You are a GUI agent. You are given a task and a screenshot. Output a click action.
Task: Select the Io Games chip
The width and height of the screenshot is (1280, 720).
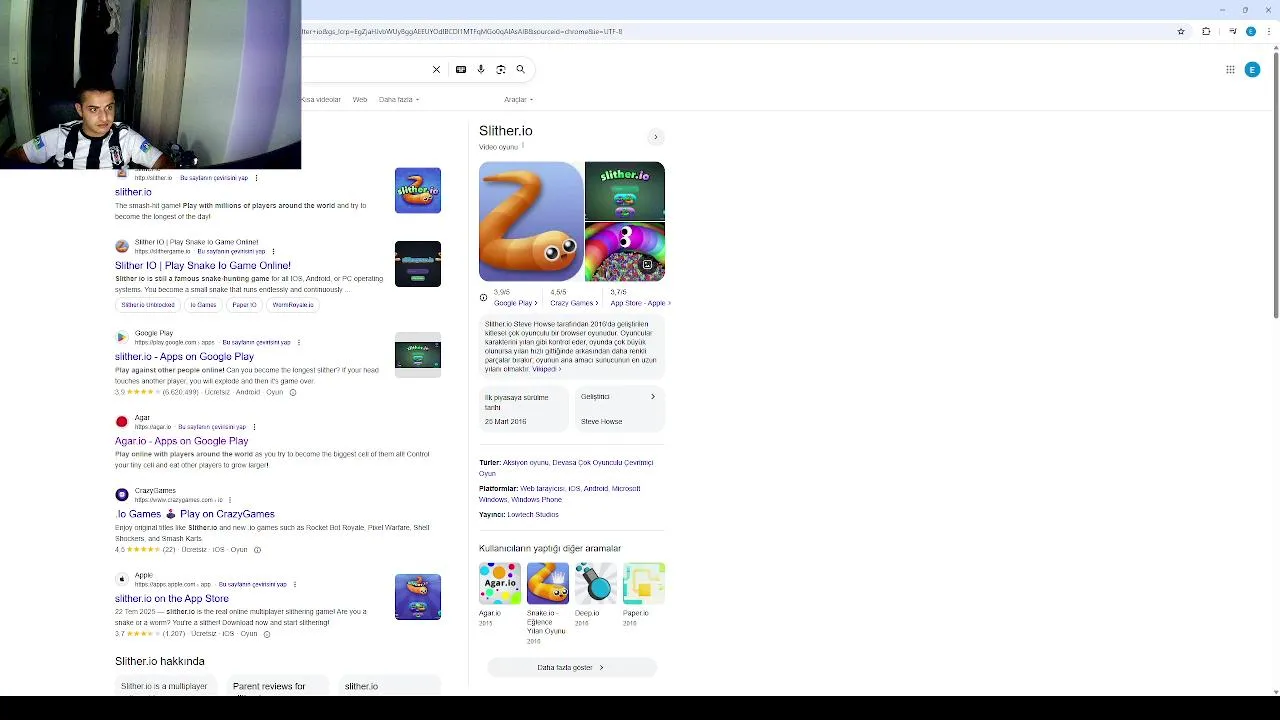point(203,304)
